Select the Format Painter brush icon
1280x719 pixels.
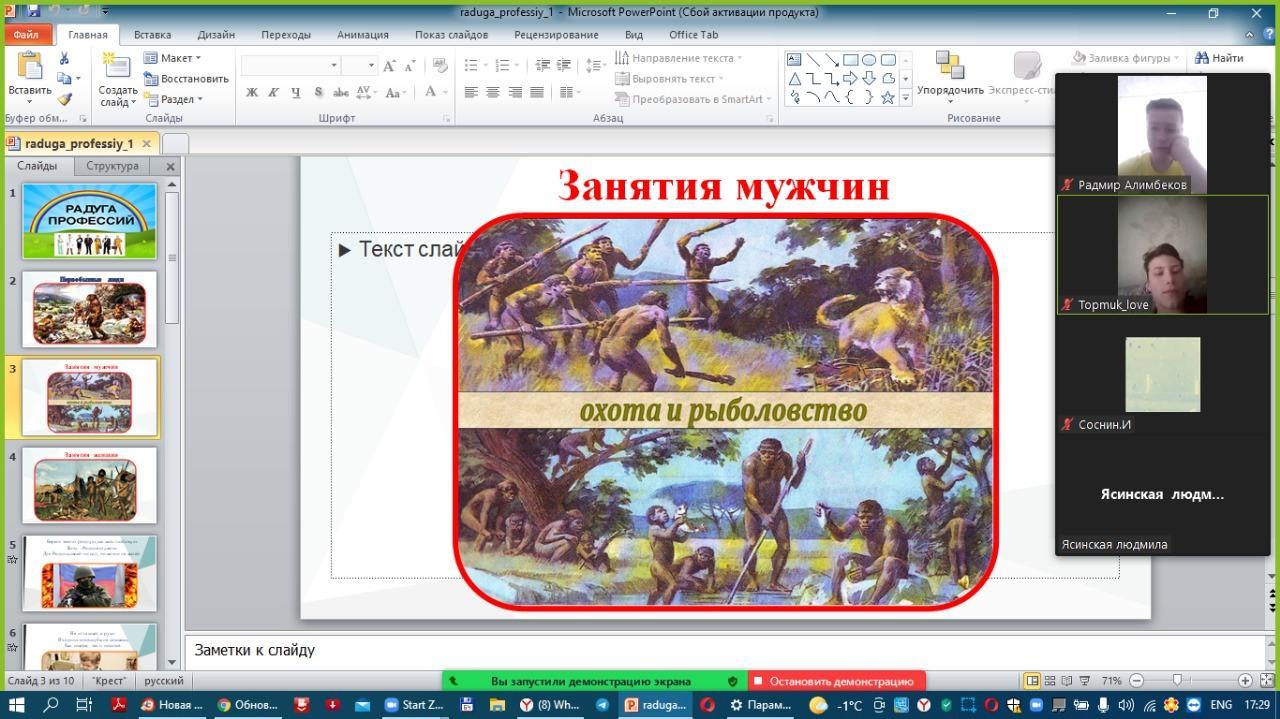tap(65, 99)
